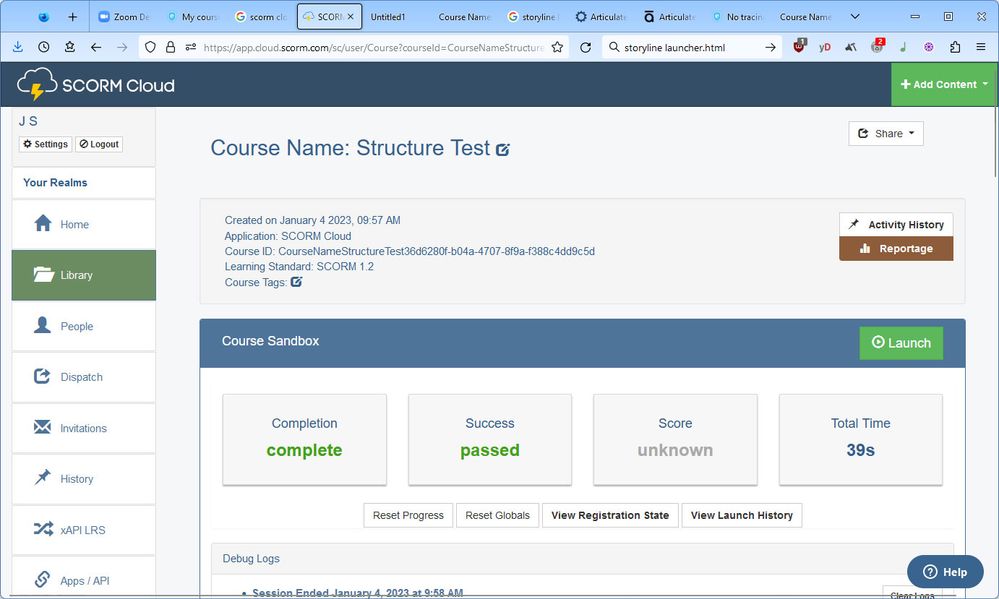
Task: Open the shield tracking protection icon
Action: click(x=150, y=47)
